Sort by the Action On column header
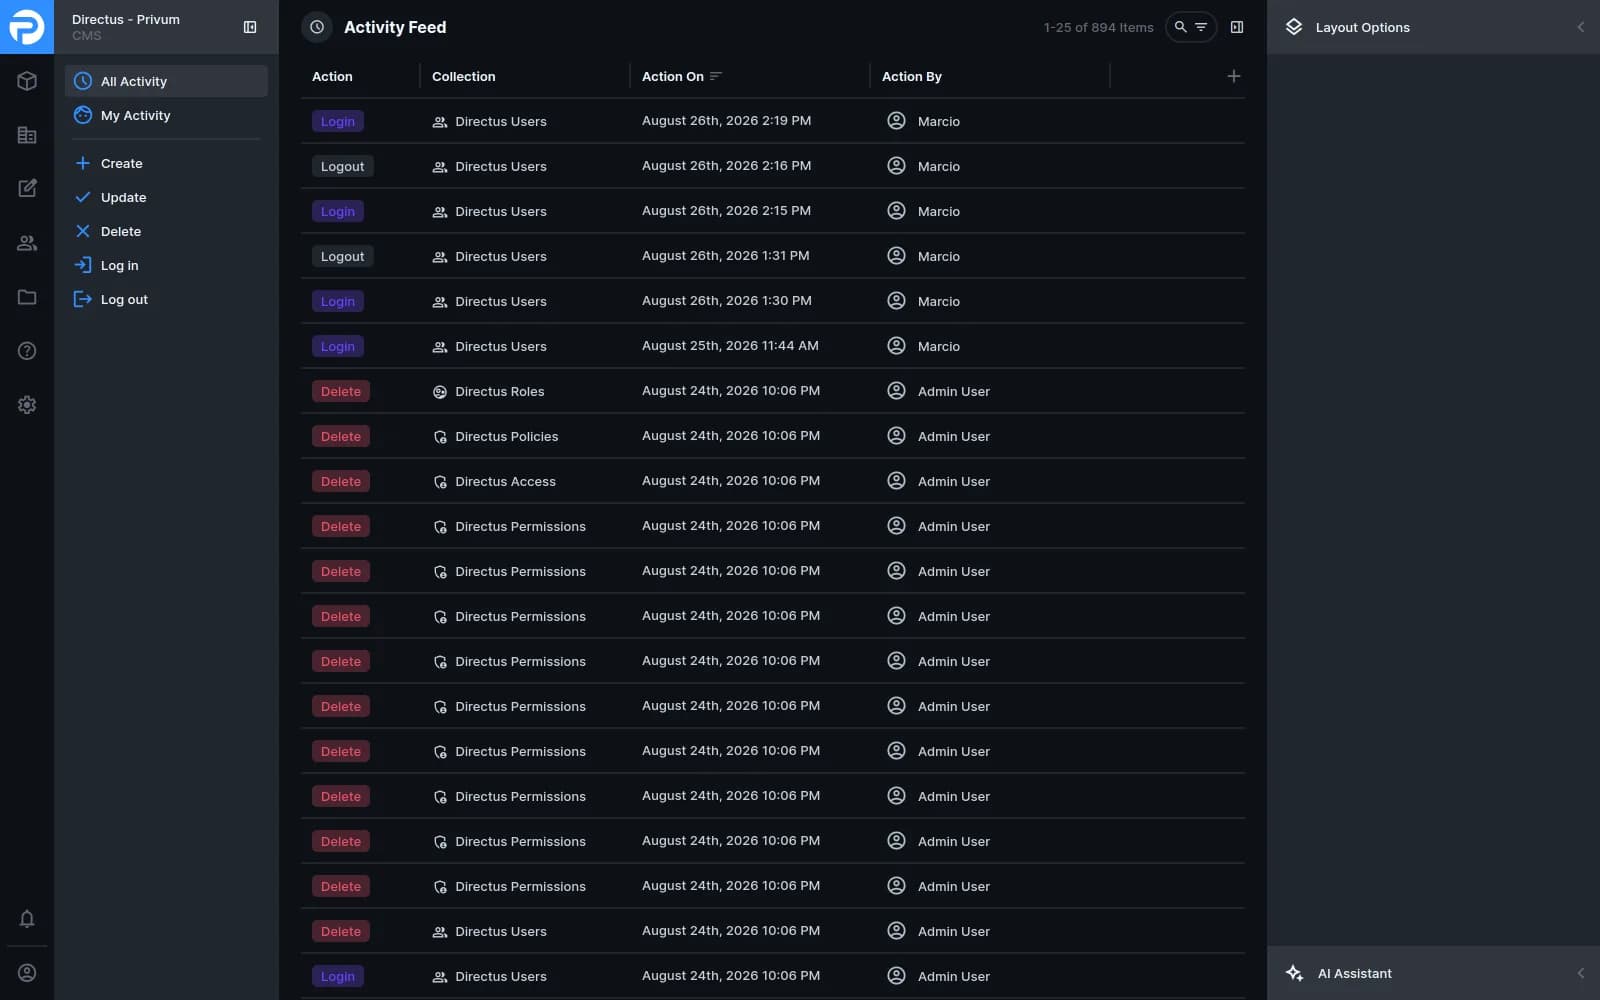The image size is (1600, 1000). pyautogui.click(x=672, y=76)
